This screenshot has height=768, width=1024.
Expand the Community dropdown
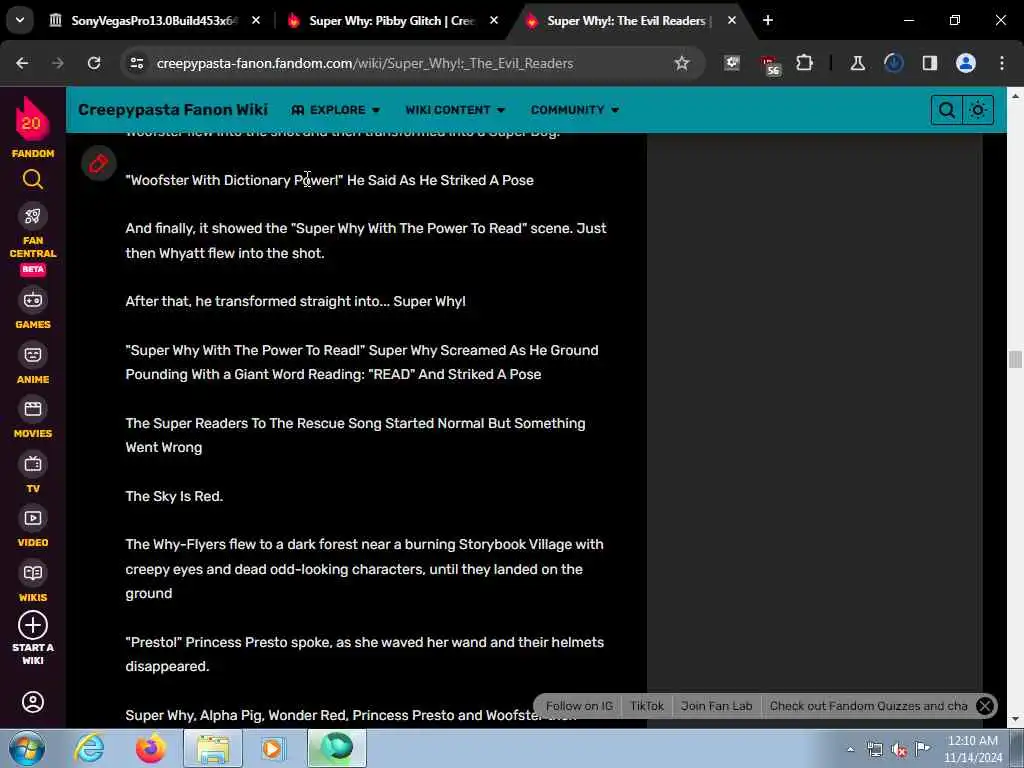[x=575, y=110]
